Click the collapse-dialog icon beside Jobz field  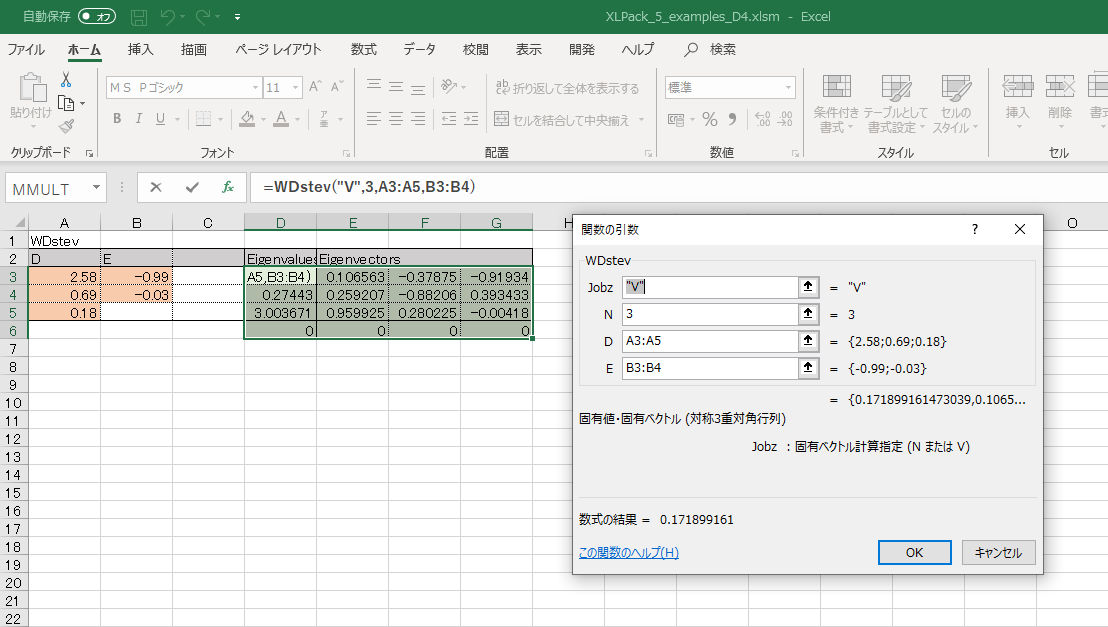(x=808, y=287)
